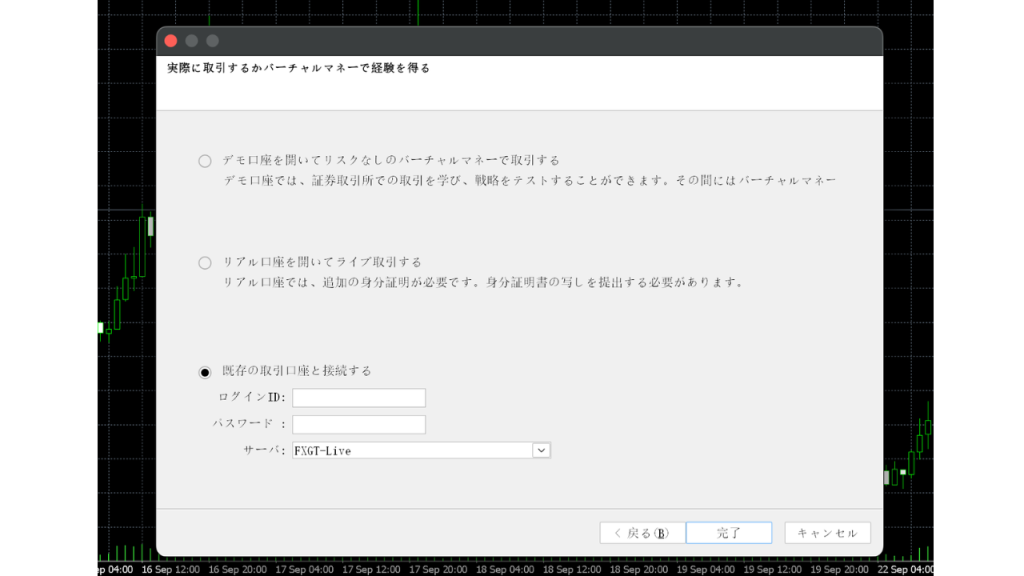This screenshot has width=1024, height=576.
Task: Select the FXGT-Live text in the server box
Action: 320,449
